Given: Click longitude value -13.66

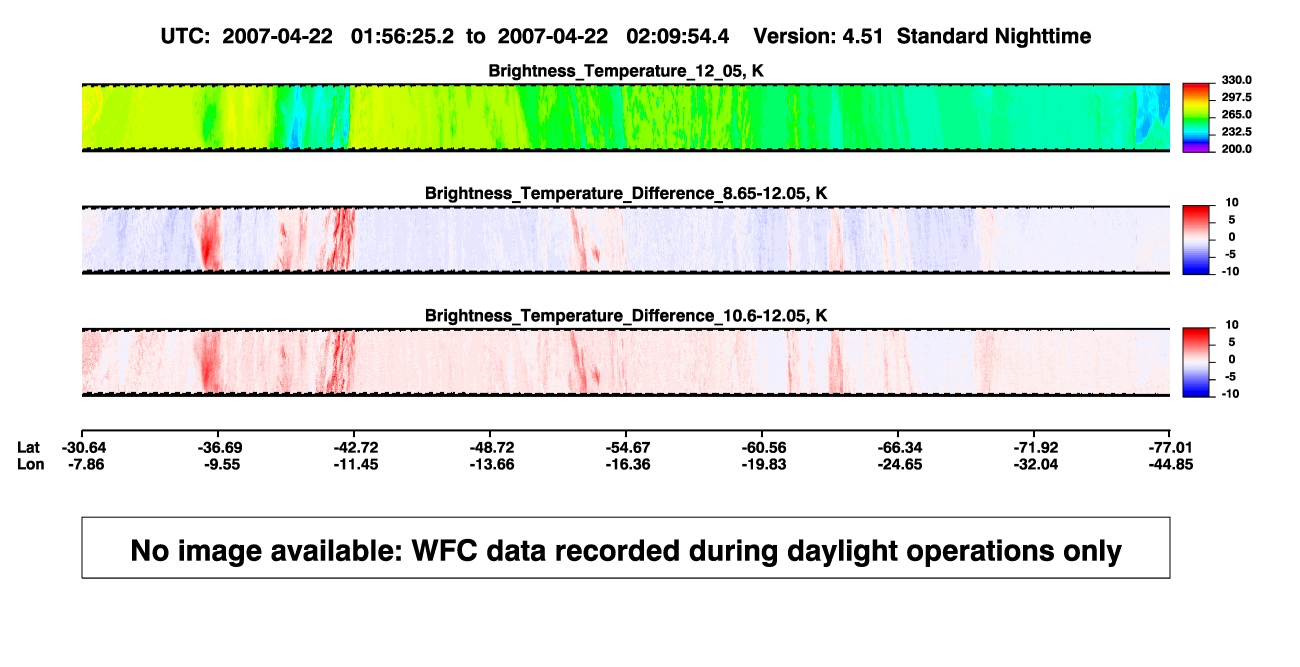Looking at the screenshot, I should (x=491, y=464).
